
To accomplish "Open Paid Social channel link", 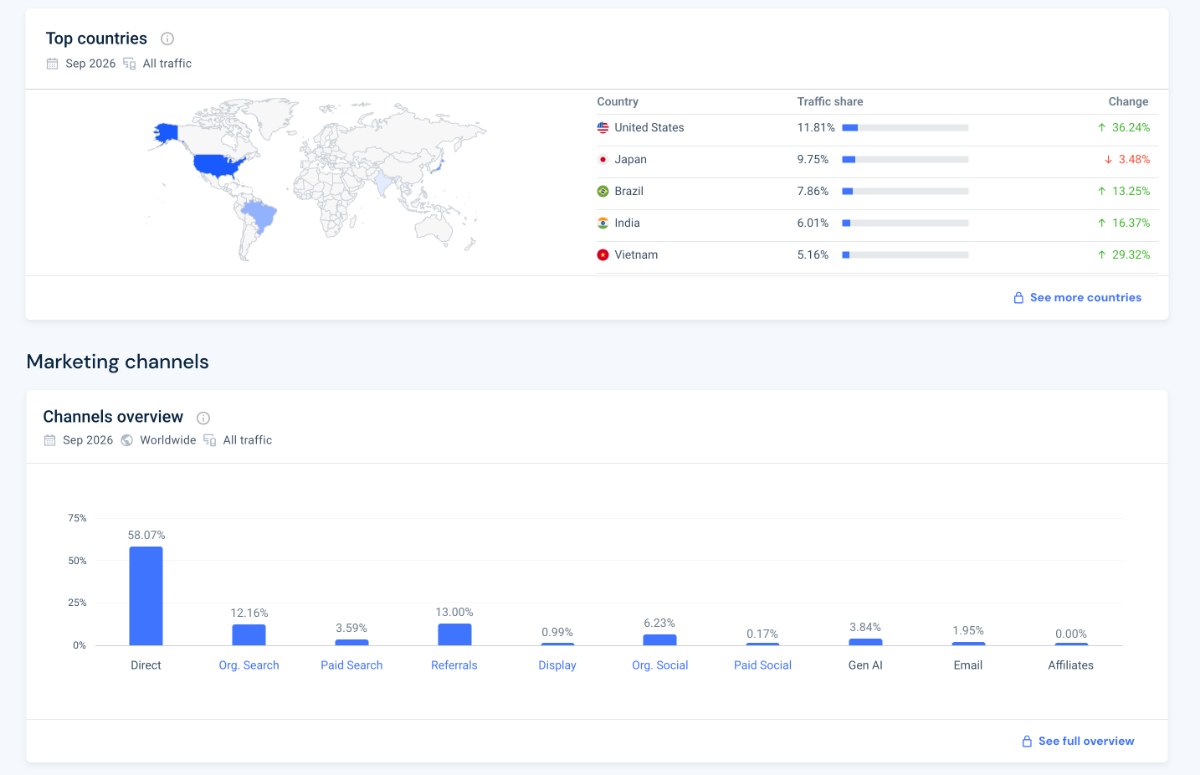I will coord(763,666).
